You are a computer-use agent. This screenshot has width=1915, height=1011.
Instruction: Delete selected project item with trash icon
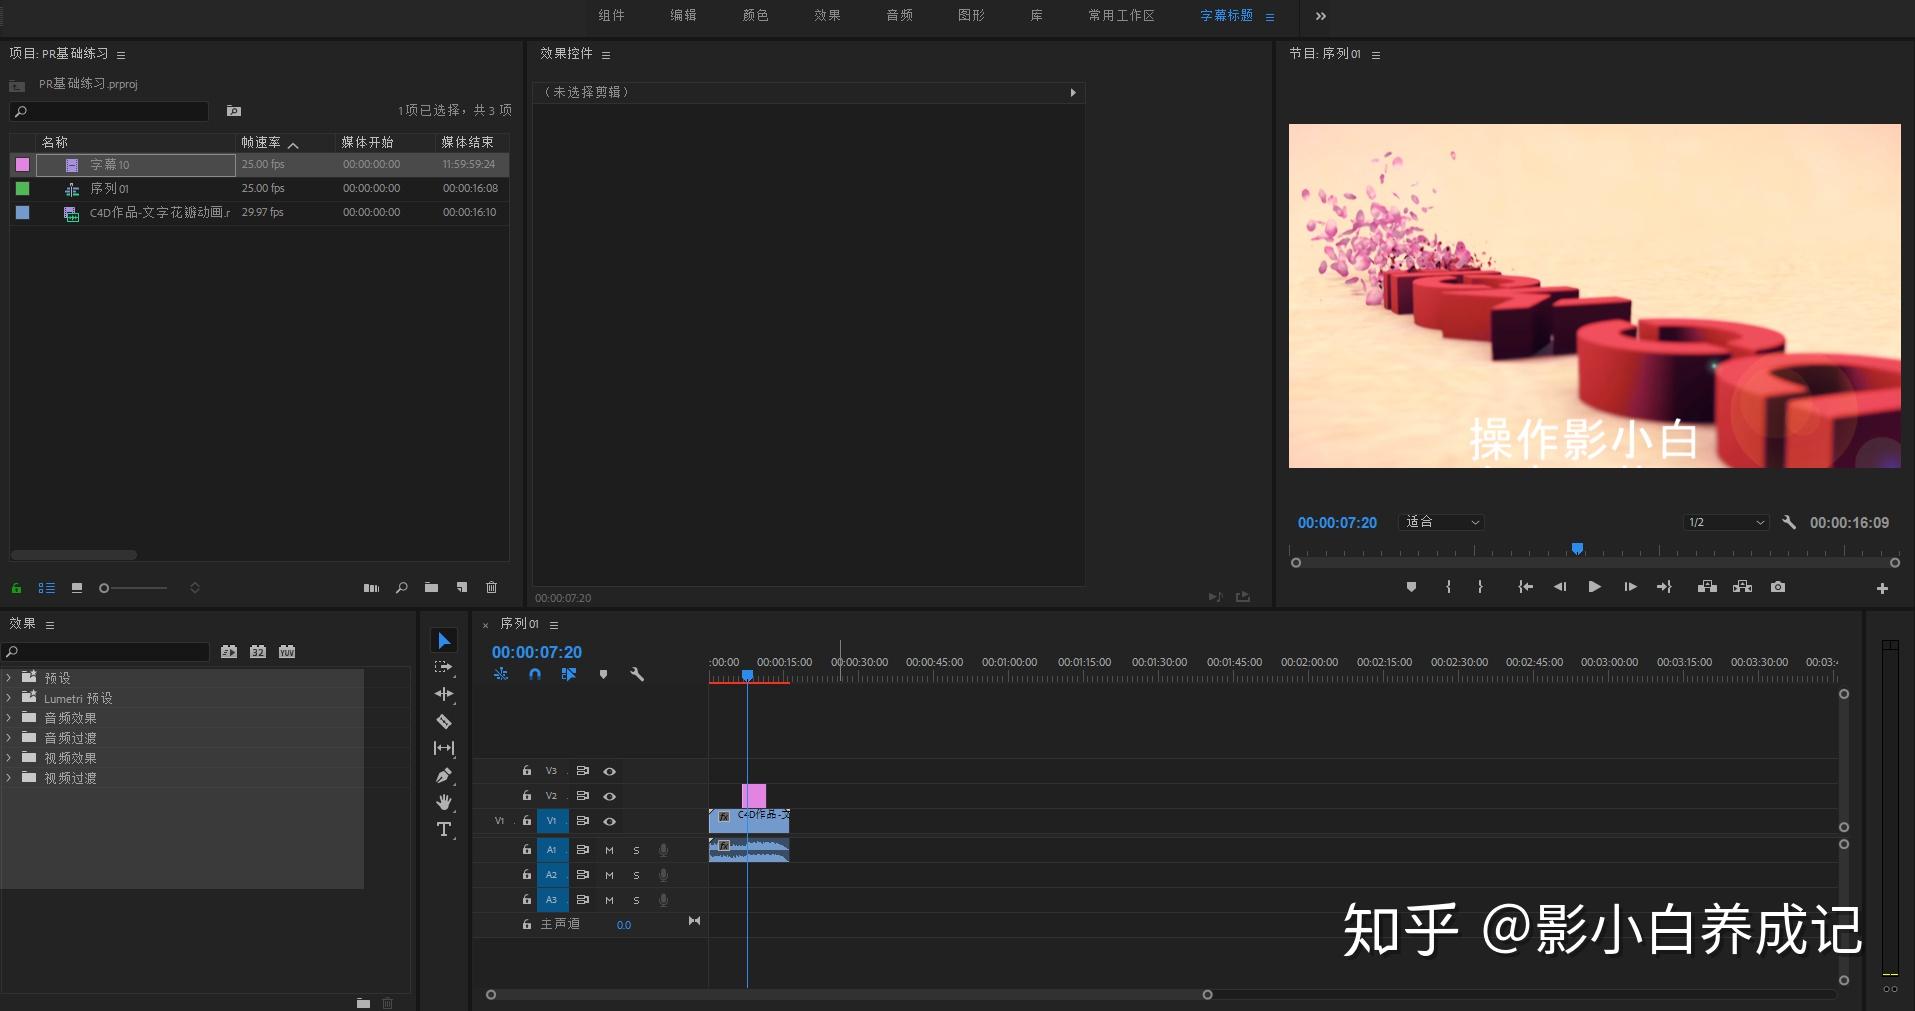491,588
